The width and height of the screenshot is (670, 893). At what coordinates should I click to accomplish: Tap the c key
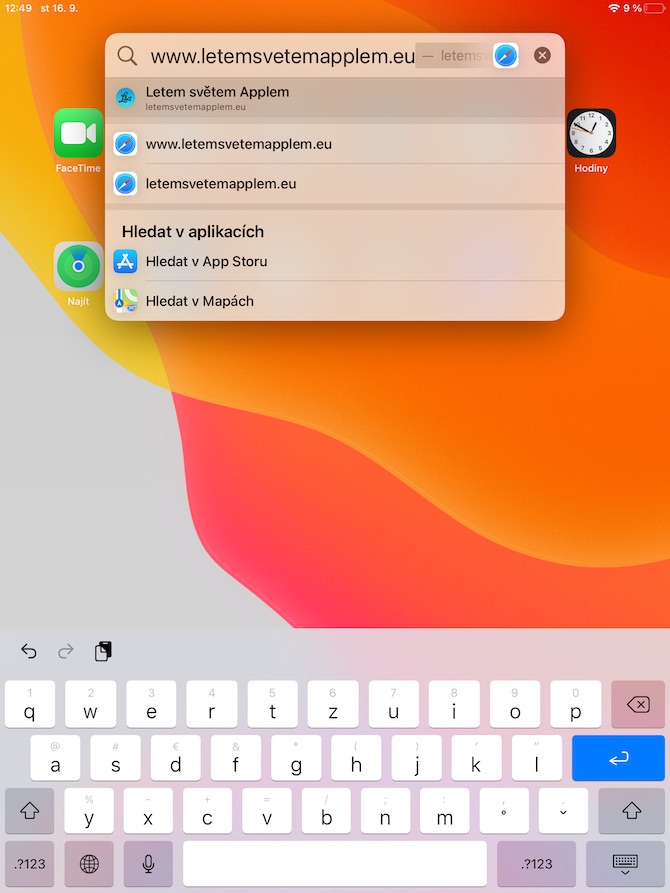pyautogui.click(x=207, y=811)
